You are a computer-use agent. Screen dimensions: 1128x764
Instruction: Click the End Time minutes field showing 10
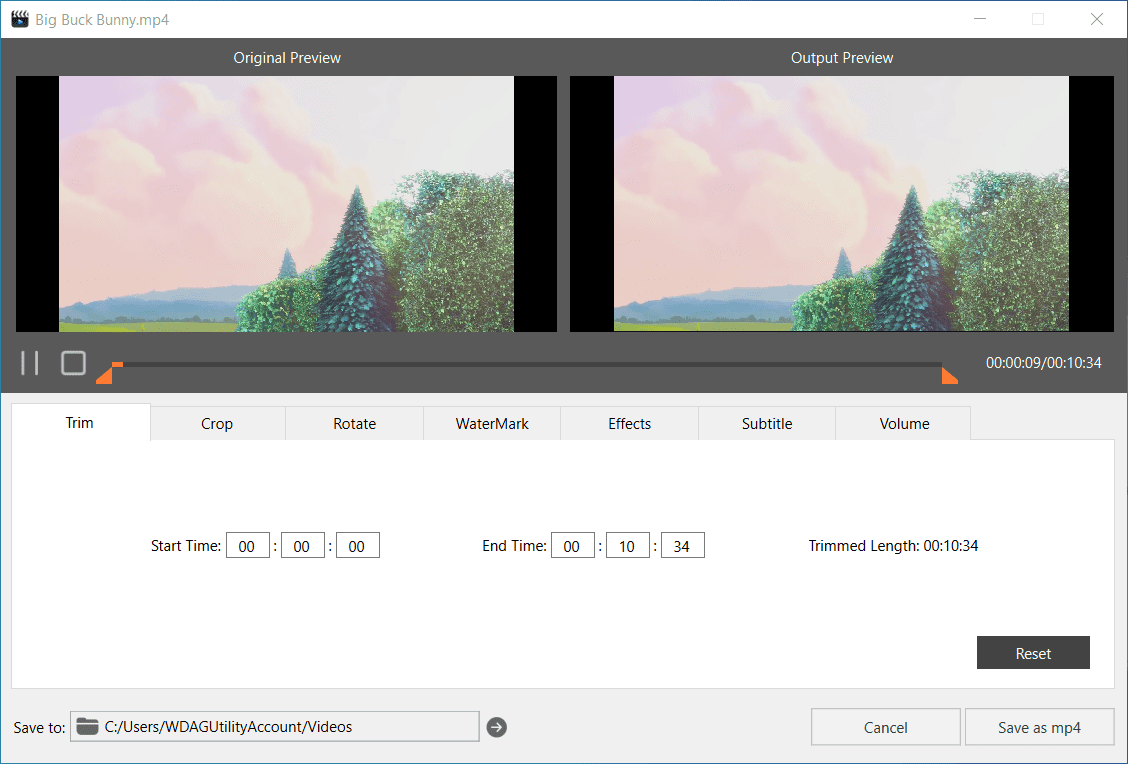click(628, 545)
